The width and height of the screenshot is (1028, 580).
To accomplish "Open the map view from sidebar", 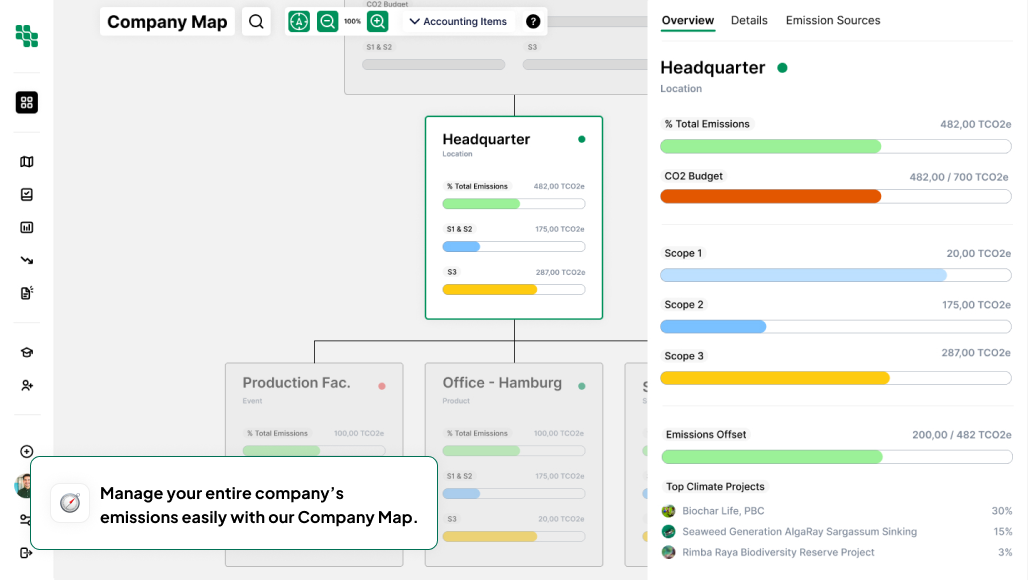I will click(x=27, y=162).
